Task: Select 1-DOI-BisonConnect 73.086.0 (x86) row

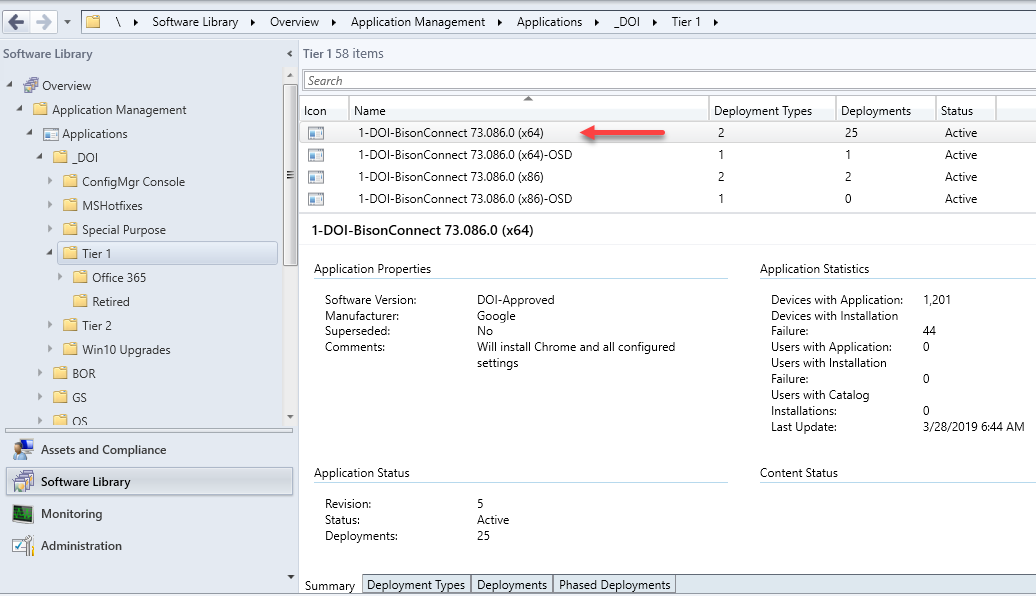Action: click(x=668, y=176)
